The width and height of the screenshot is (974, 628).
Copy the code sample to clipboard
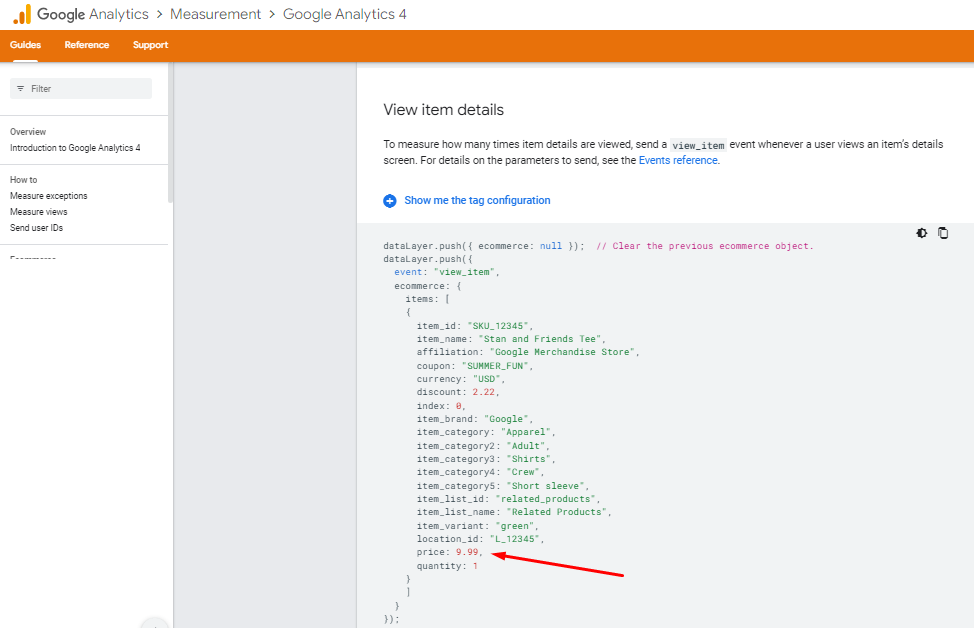click(943, 233)
